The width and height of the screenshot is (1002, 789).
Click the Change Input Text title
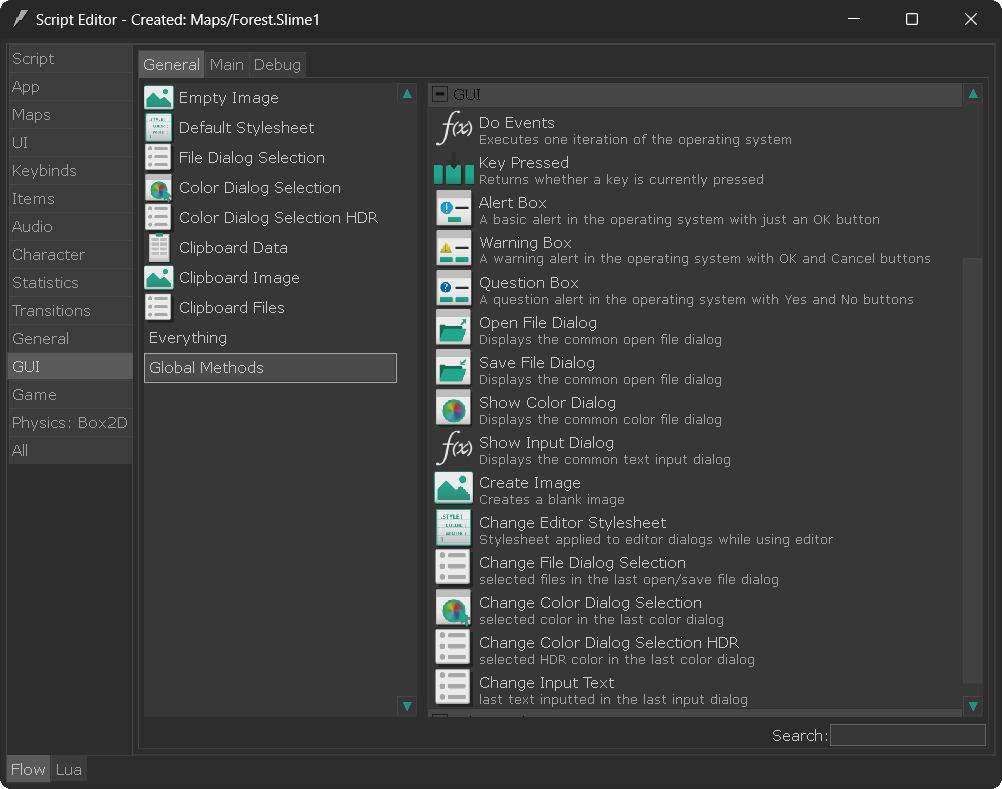pos(546,683)
